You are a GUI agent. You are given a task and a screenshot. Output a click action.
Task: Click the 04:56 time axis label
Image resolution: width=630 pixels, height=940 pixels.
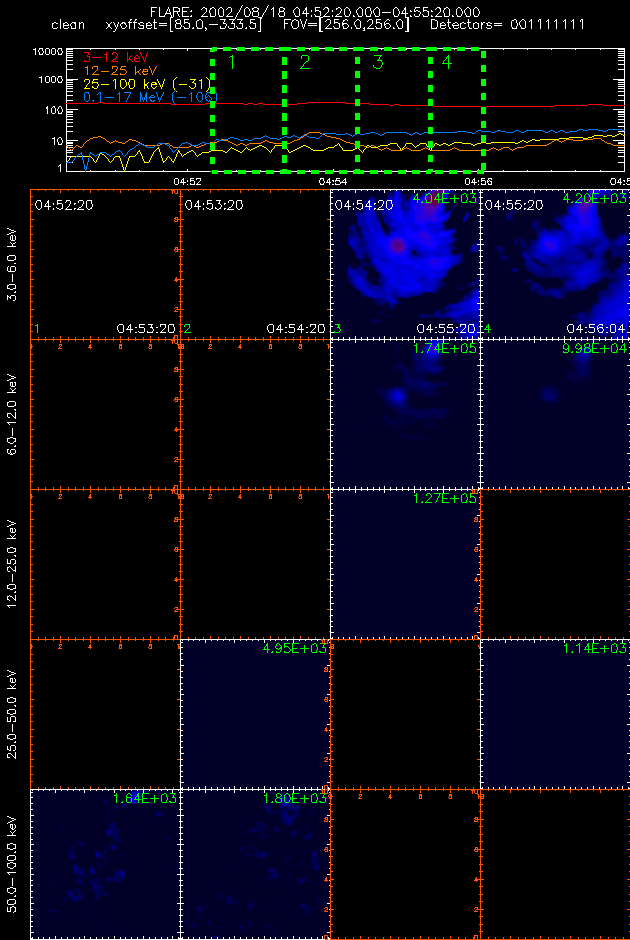click(x=478, y=180)
